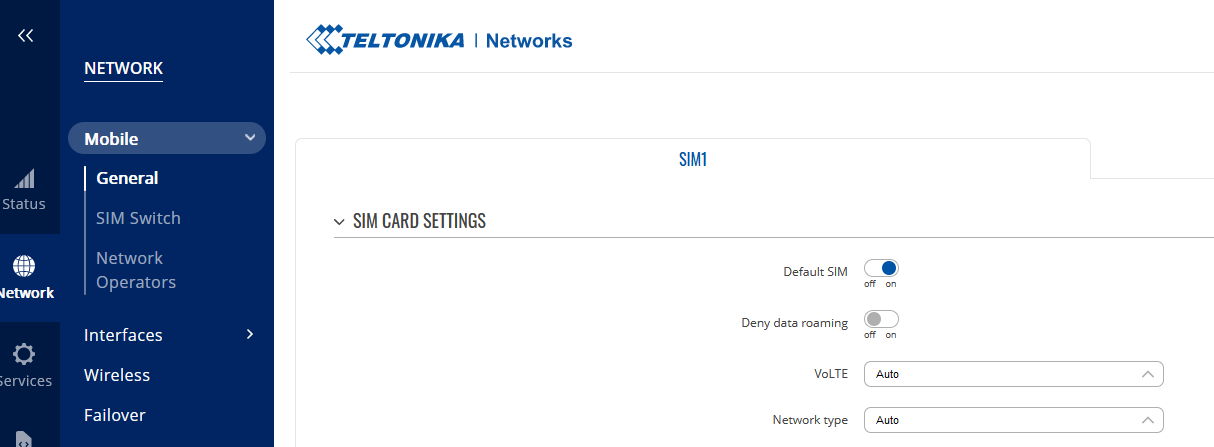Enable the Deny data roaming switch

click(x=881, y=319)
